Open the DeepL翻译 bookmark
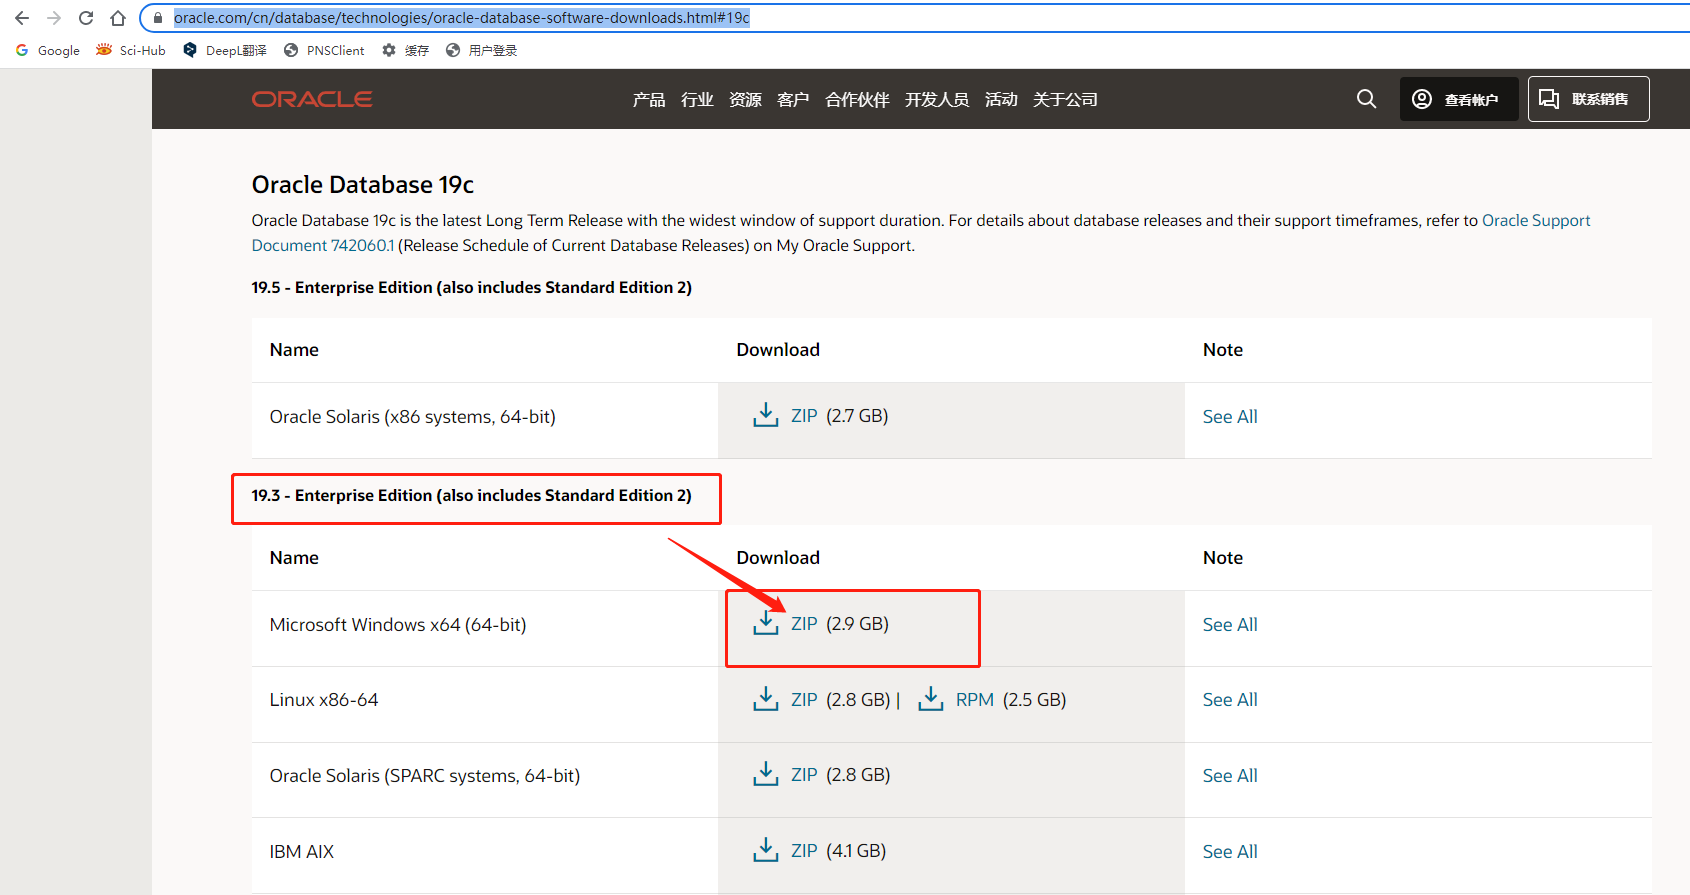 (225, 50)
